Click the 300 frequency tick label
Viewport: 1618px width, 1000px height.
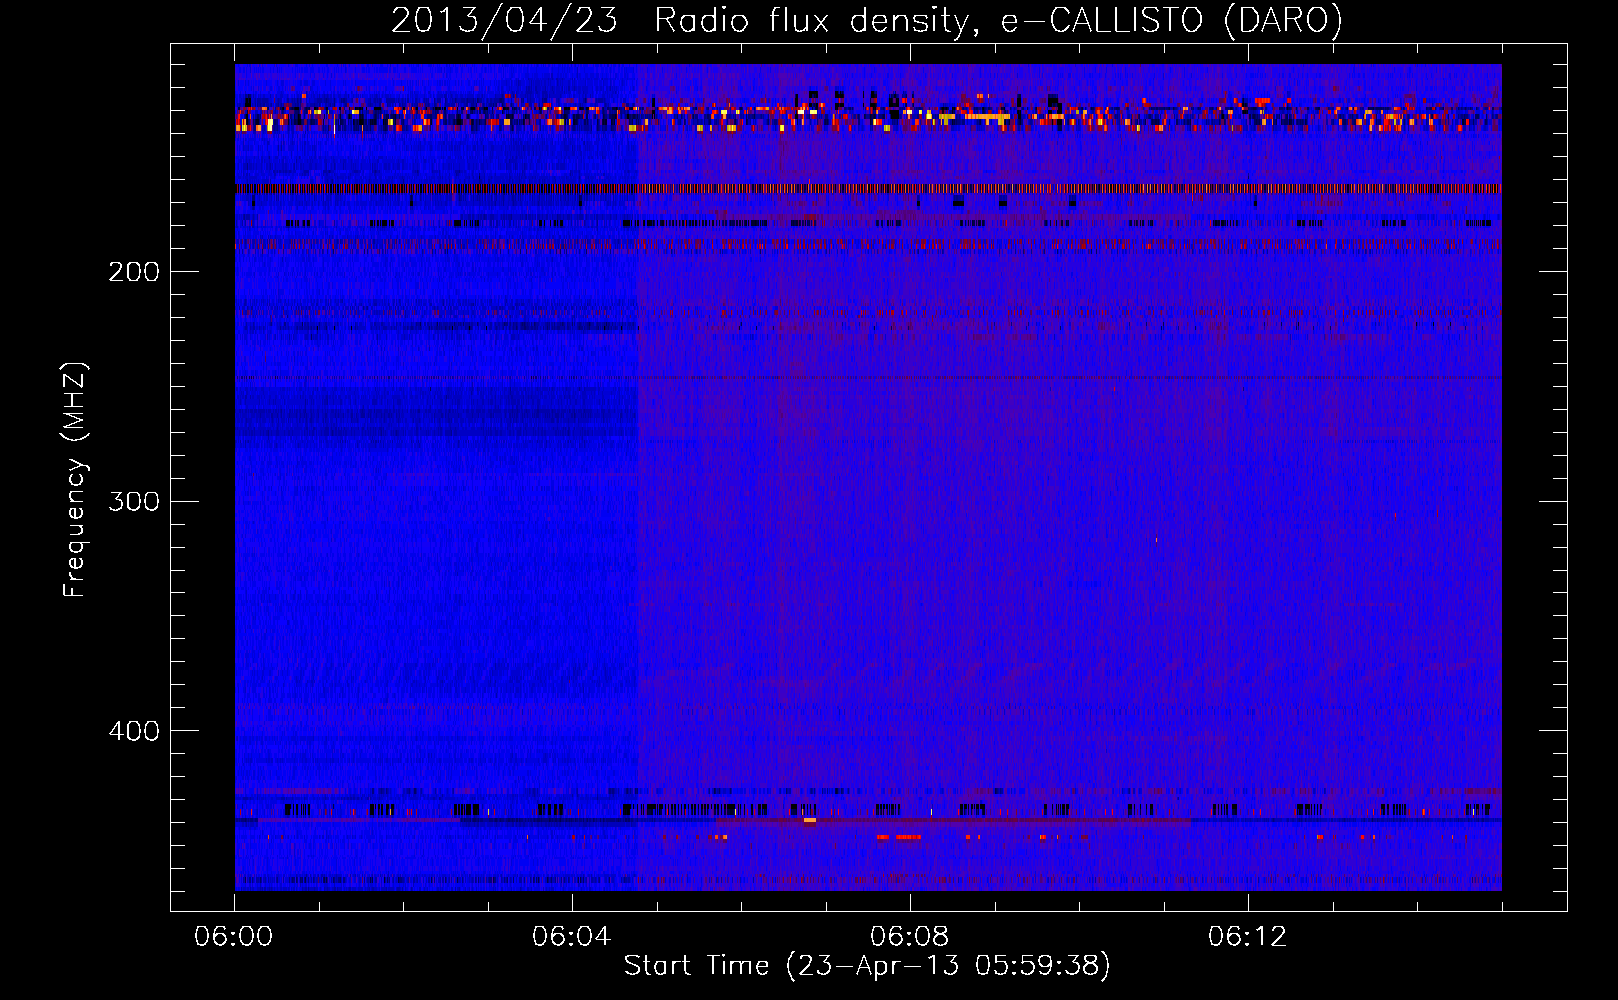coord(134,501)
